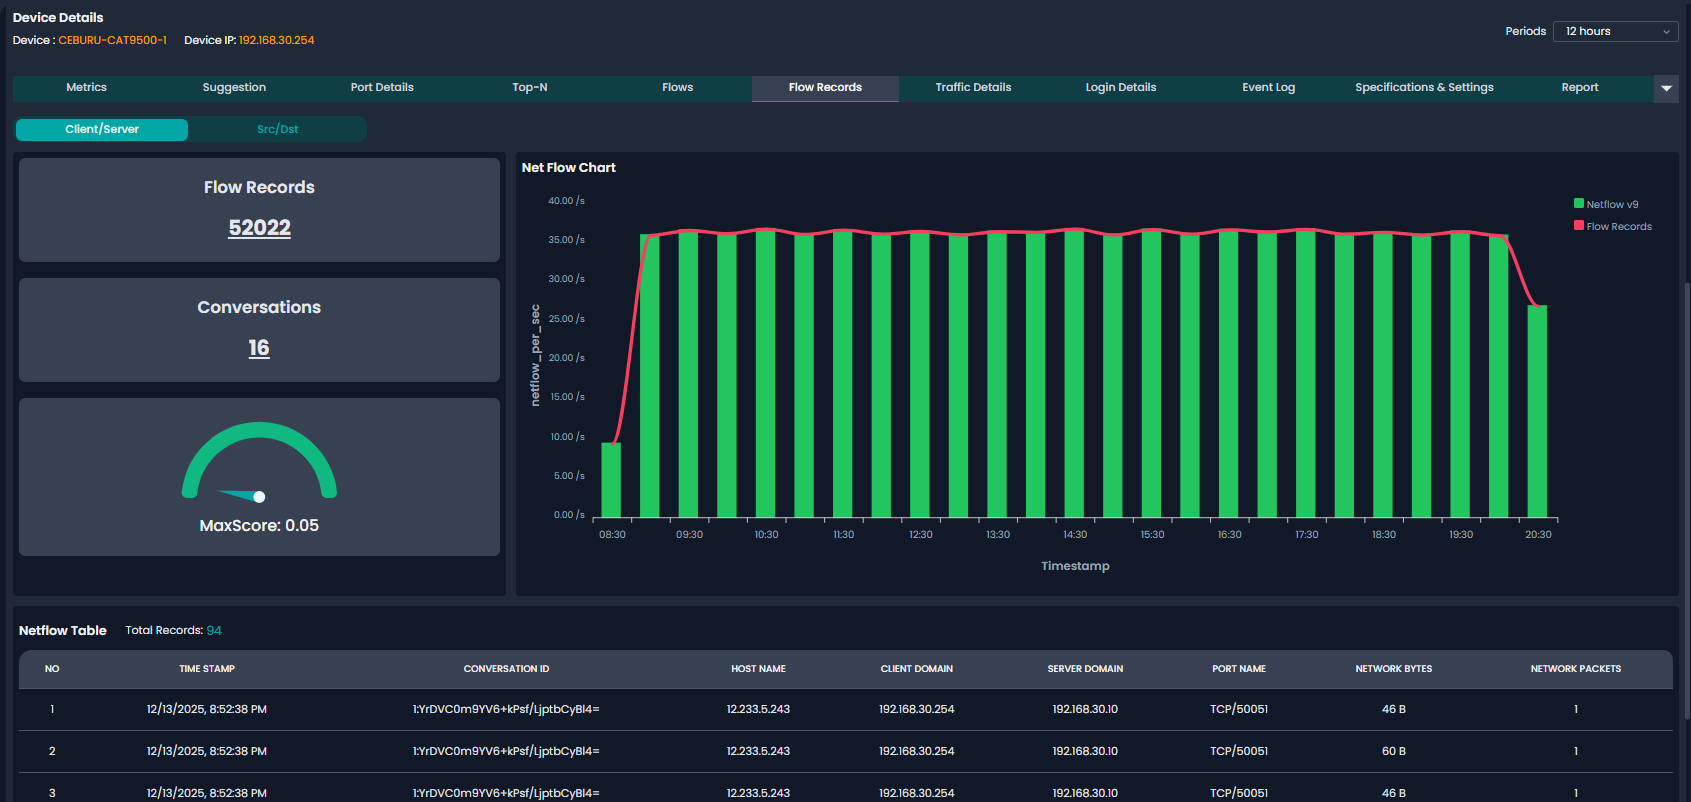
Task: Click the 46 B bytes value in row 1
Action: pyautogui.click(x=1394, y=709)
